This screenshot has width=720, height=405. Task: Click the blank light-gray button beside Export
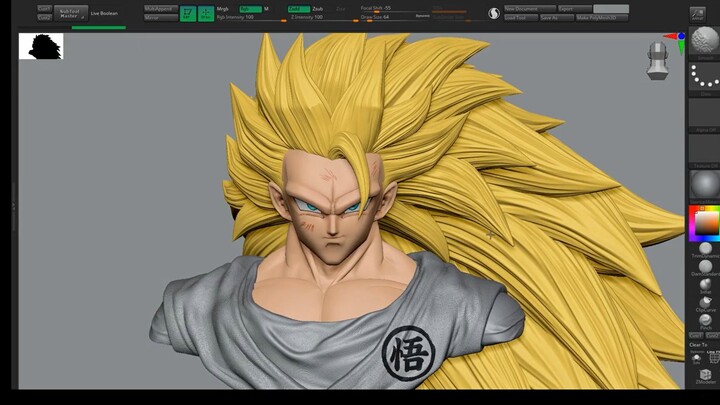[611, 9]
